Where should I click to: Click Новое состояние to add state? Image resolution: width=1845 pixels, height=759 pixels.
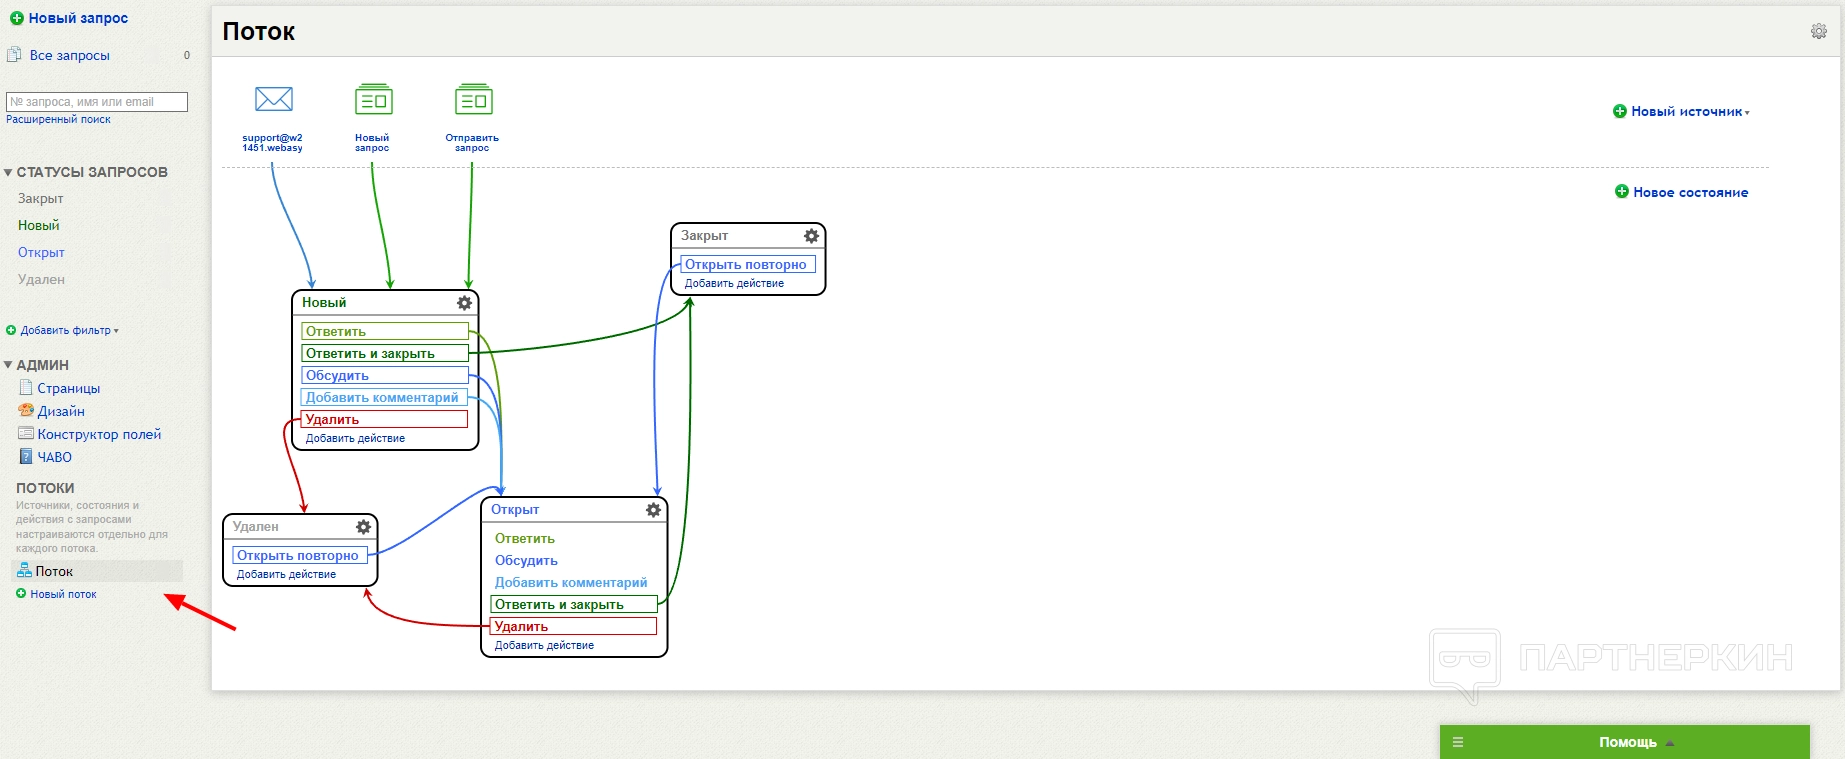tap(1689, 192)
